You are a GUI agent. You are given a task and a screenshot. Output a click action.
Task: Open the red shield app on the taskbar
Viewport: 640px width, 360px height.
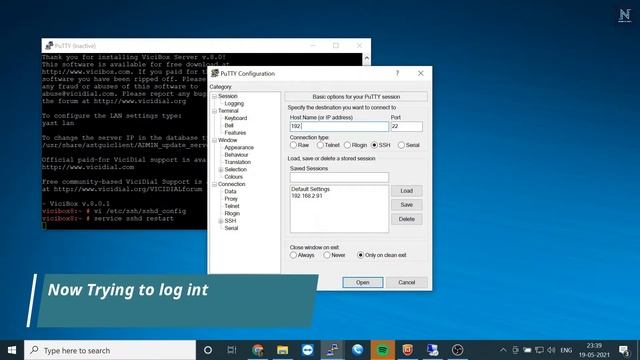pos(407,350)
